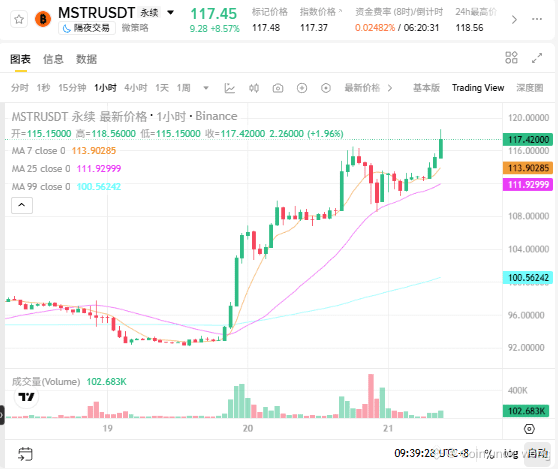Viewport: 558px width, 469px height.
Task: Open the MSTRUSDT pair selector dropdown arrow
Action: point(170,13)
